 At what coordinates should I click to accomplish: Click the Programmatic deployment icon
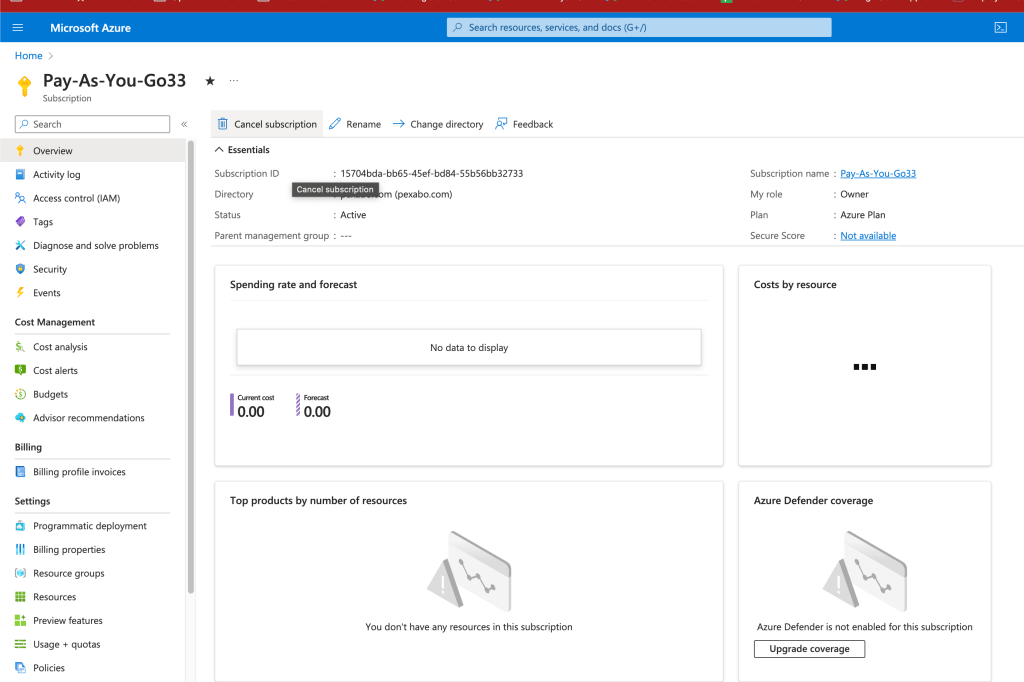tap(20, 526)
